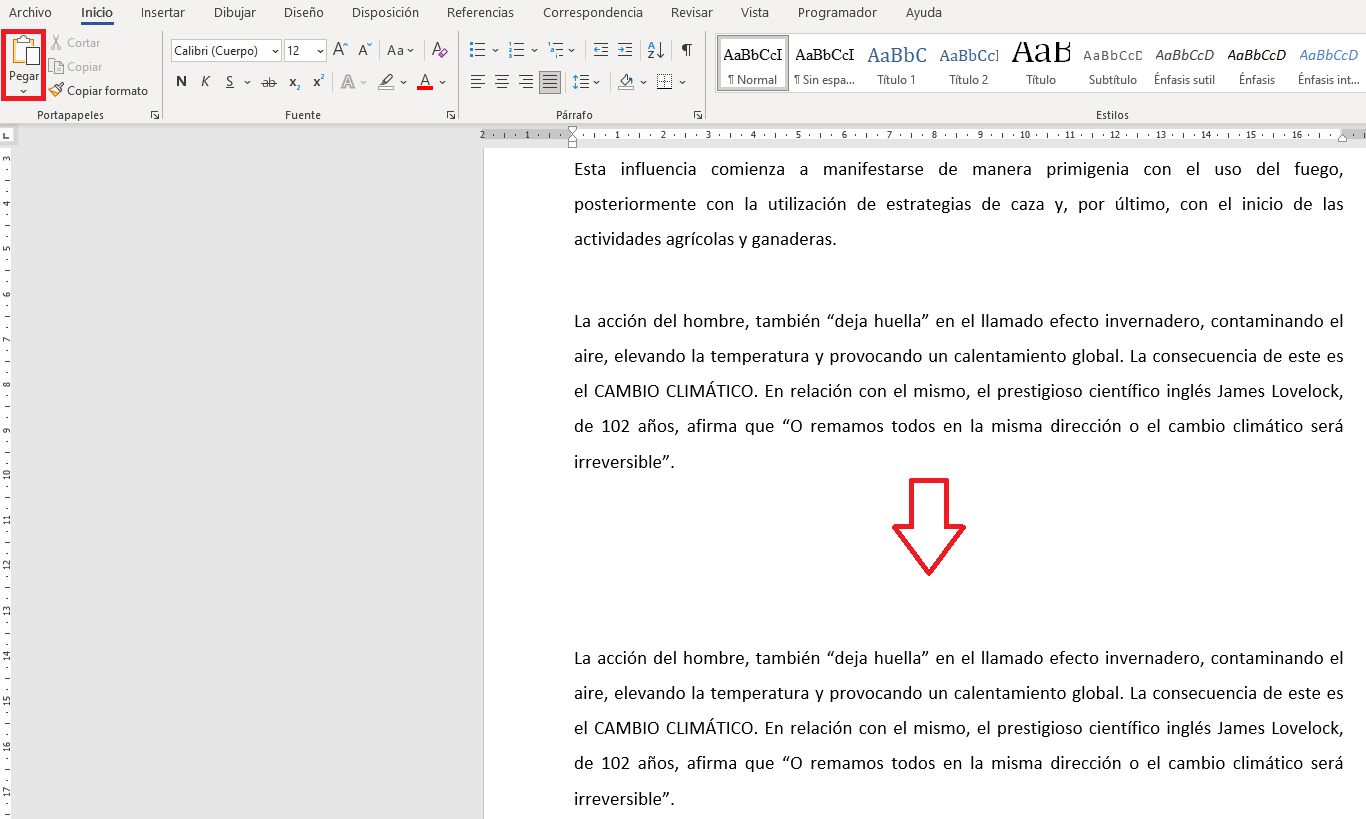Image resolution: width=1366 pixels, height=819 pixels.
Task: Apply text highlight color marker
Action: point(386,82)
